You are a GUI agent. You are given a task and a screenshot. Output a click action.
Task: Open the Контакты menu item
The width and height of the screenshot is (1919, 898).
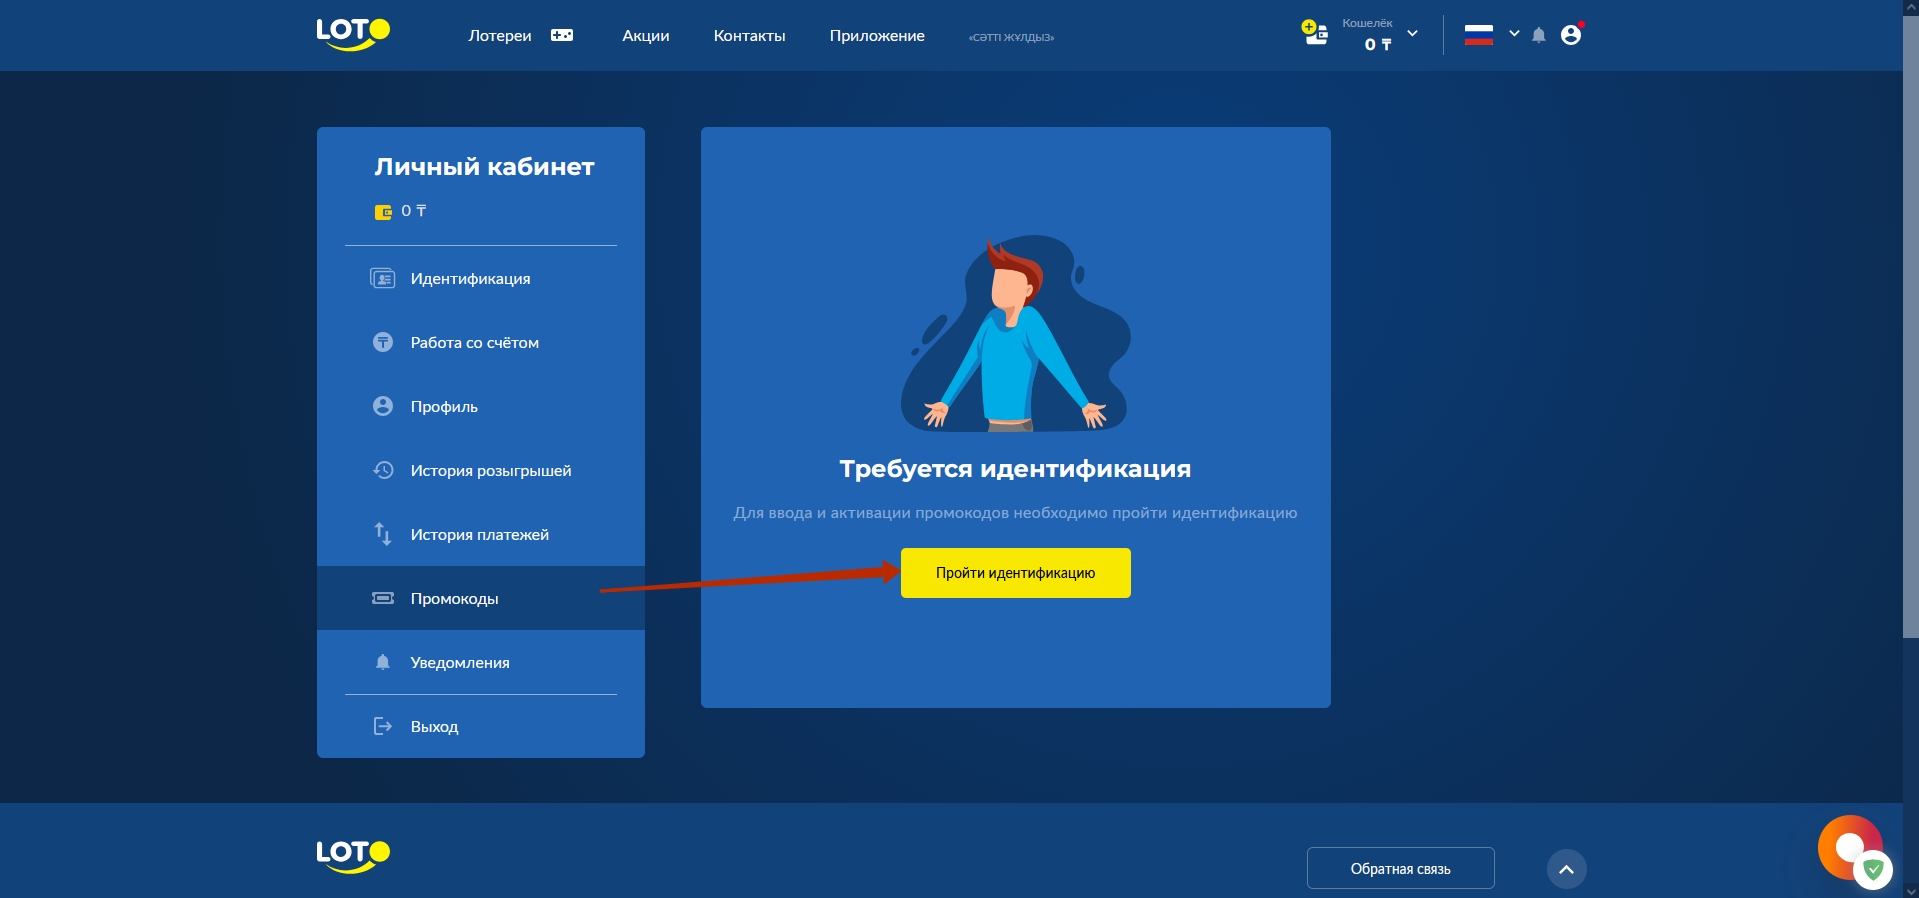coord(749,36)
